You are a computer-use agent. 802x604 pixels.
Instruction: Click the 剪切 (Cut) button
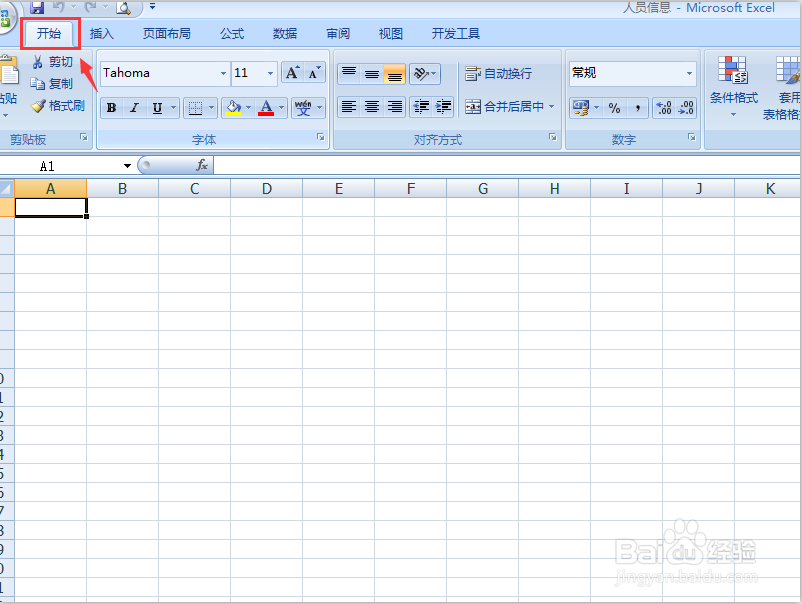pos(52,62)
